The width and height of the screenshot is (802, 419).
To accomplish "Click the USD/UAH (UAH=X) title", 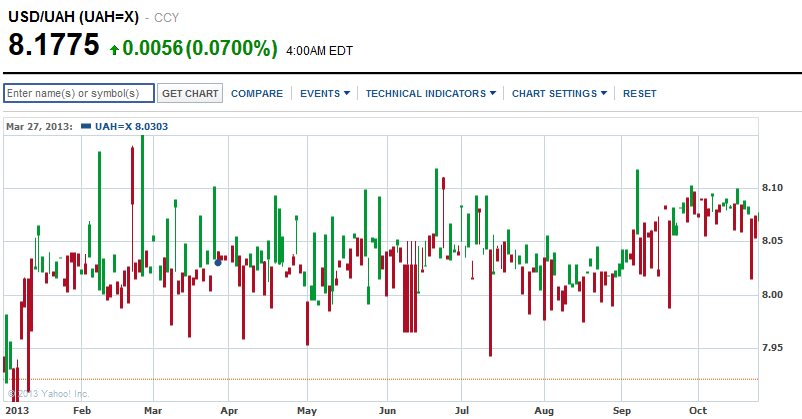I will pyautogui.click(x=73, y=17).
